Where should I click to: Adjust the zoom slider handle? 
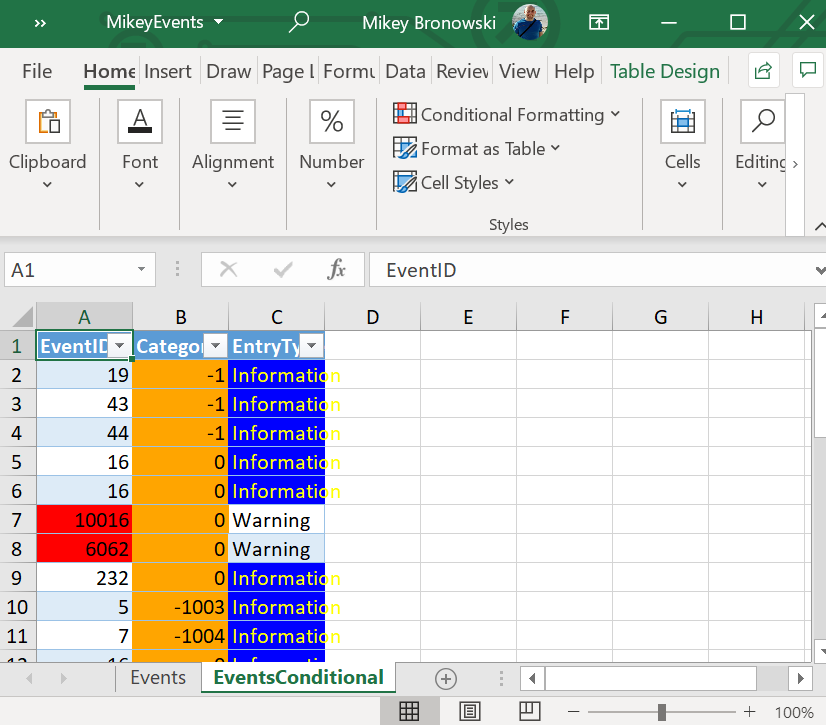[x=661, y=712]
